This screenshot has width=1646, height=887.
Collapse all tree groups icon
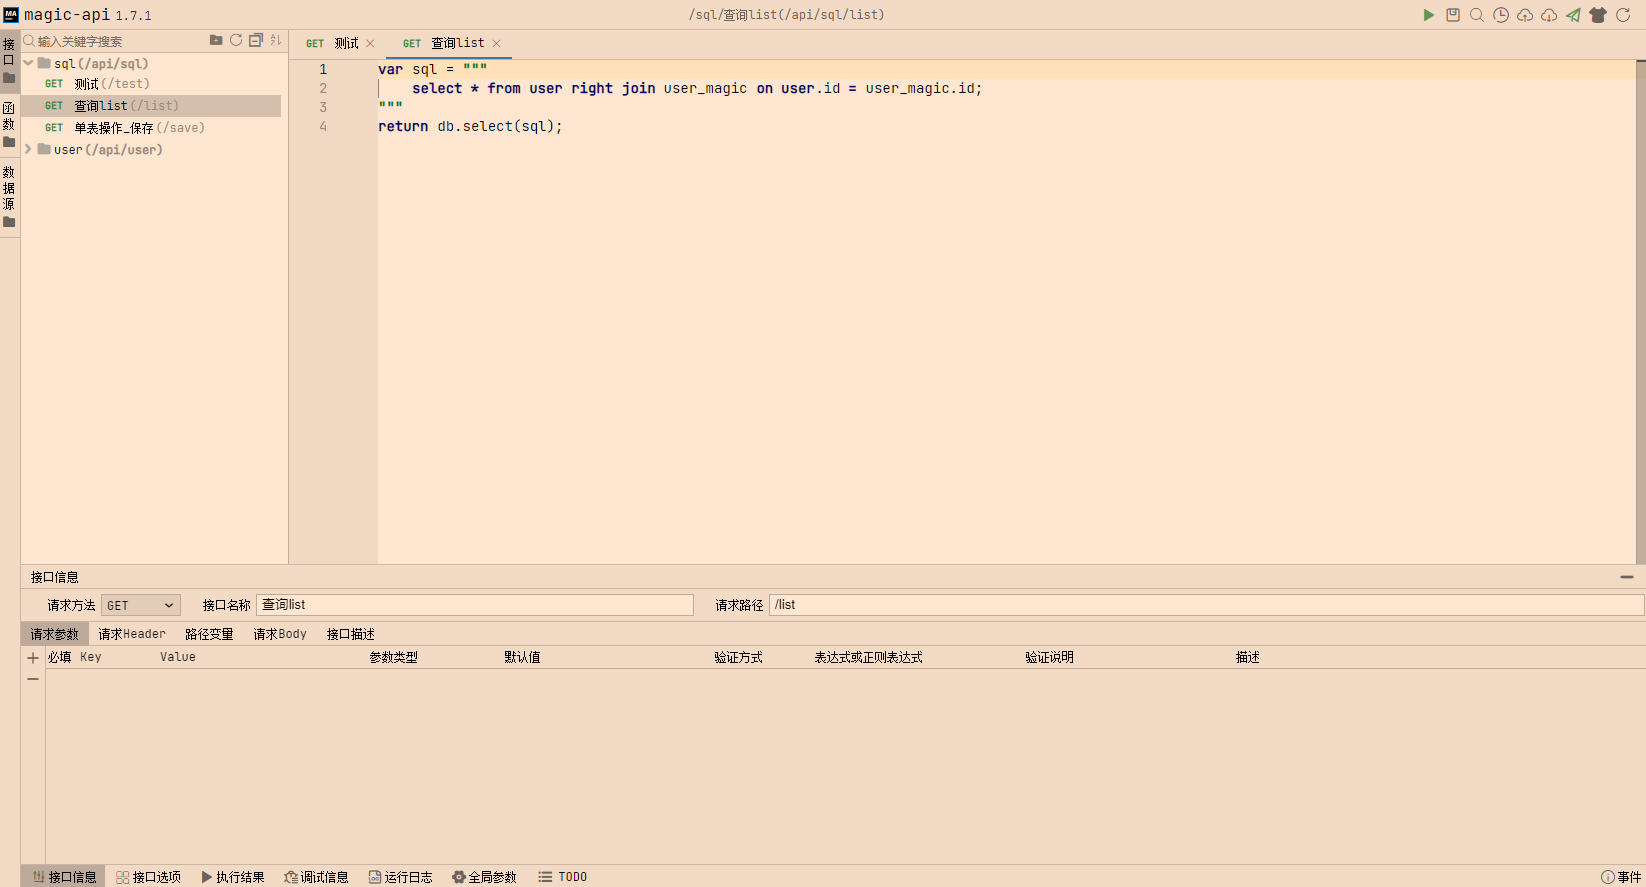(x=256, y=40)
